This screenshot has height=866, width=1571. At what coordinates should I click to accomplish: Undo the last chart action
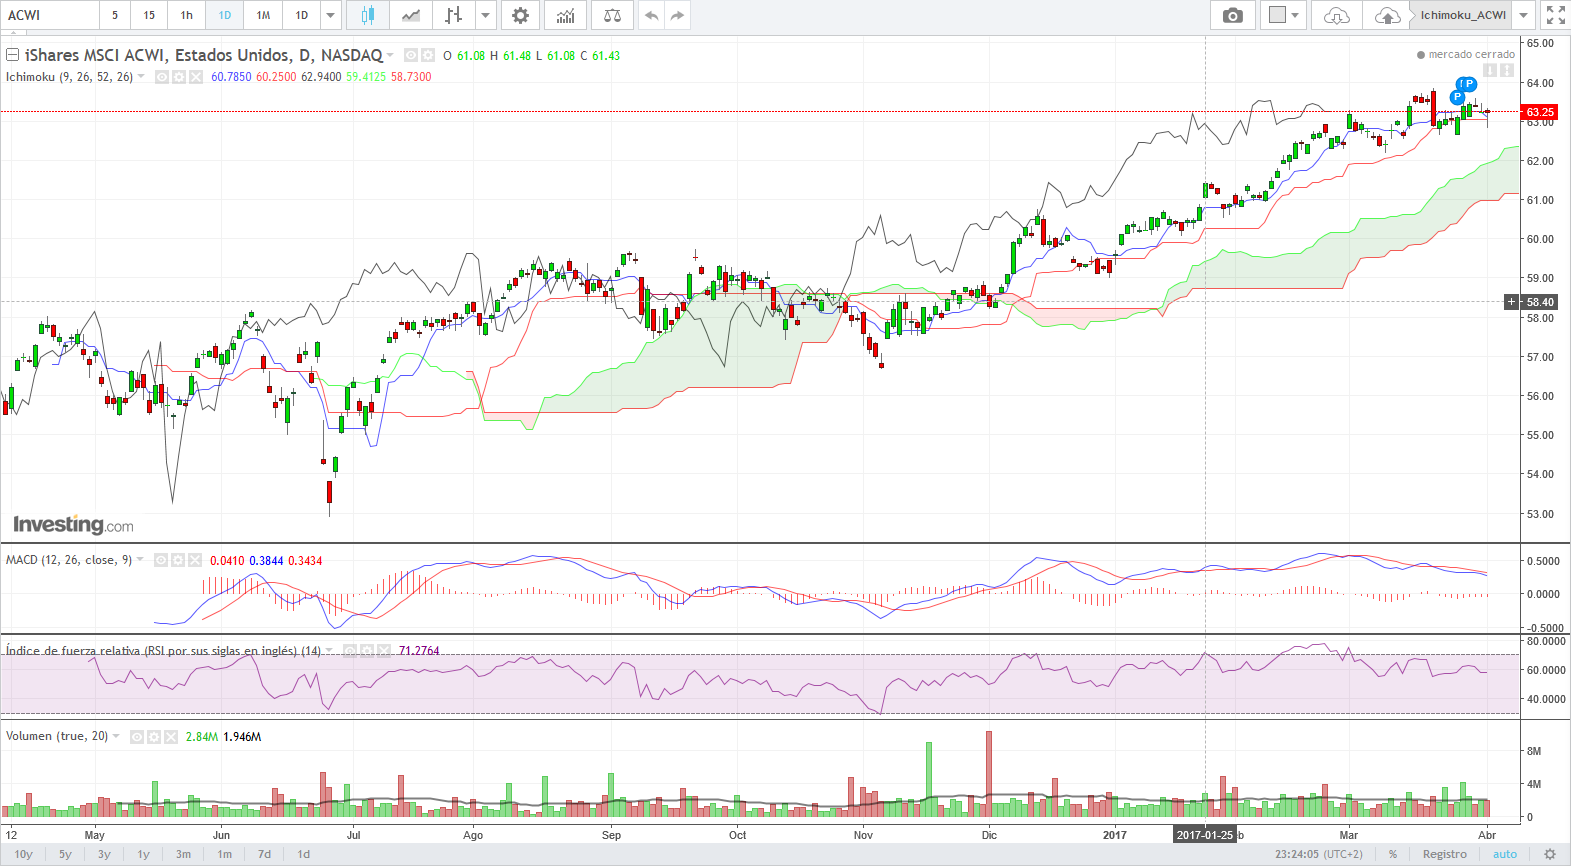click(x=652, y=15)
